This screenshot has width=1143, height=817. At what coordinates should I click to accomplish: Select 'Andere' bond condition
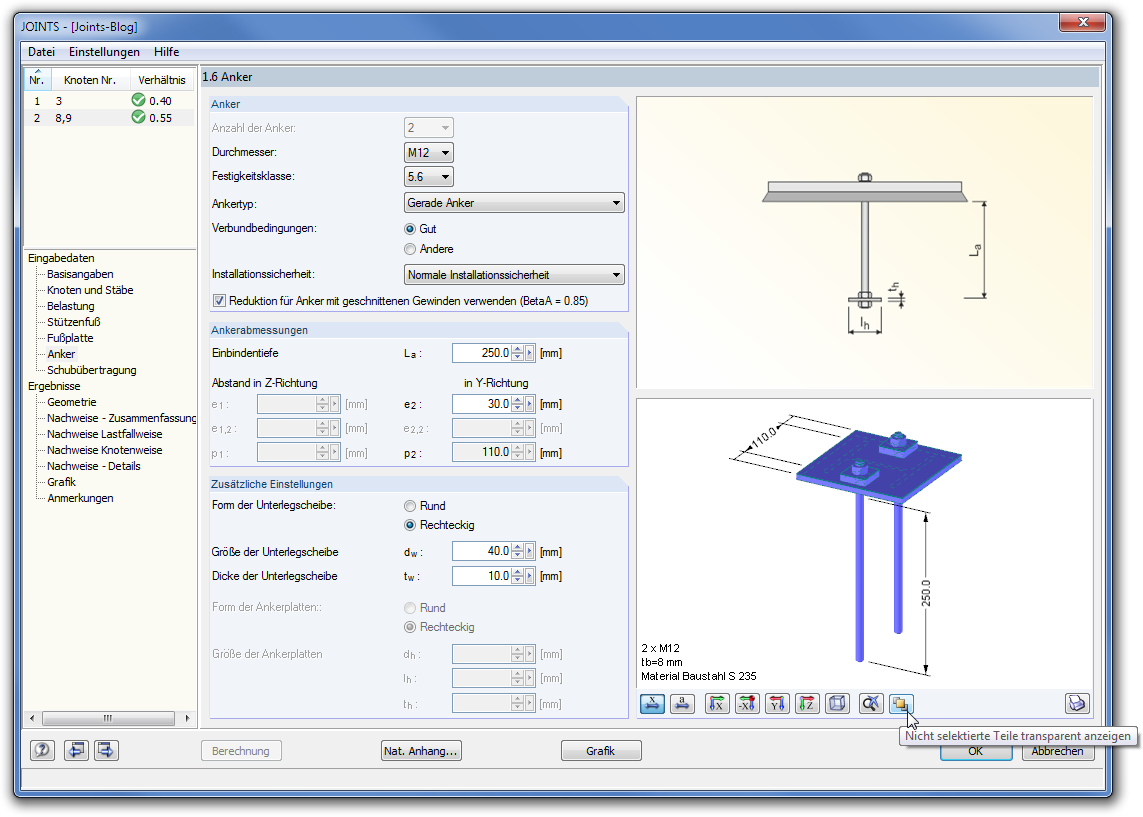(410, 249)
